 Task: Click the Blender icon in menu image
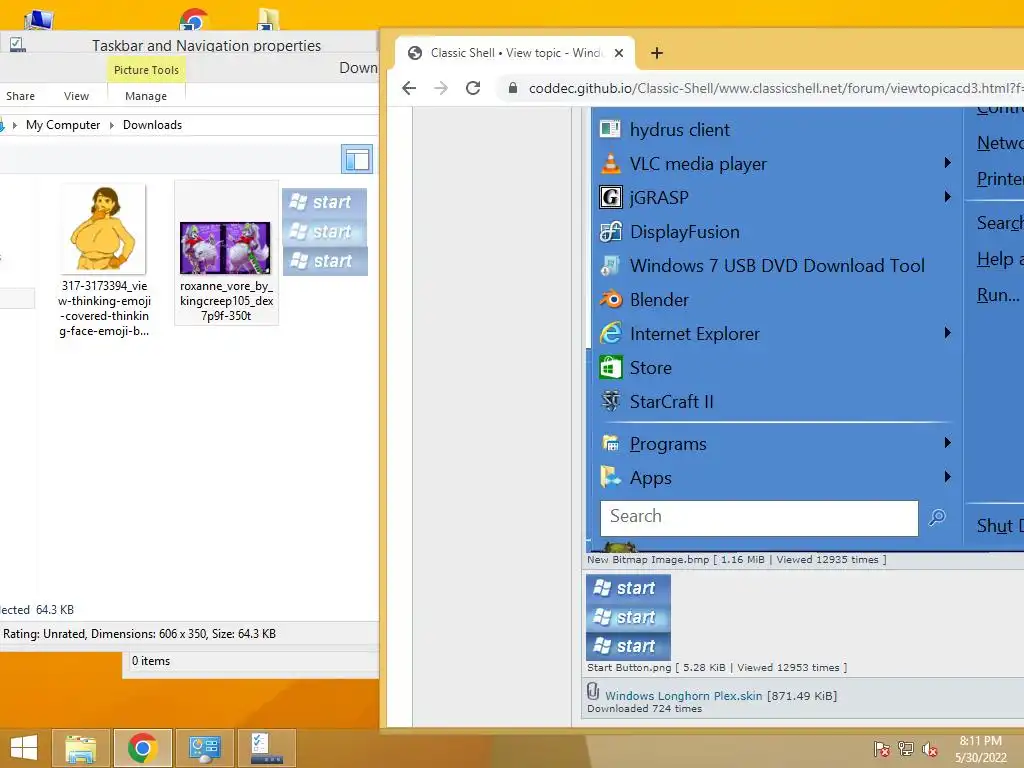[x=611, y=299]
